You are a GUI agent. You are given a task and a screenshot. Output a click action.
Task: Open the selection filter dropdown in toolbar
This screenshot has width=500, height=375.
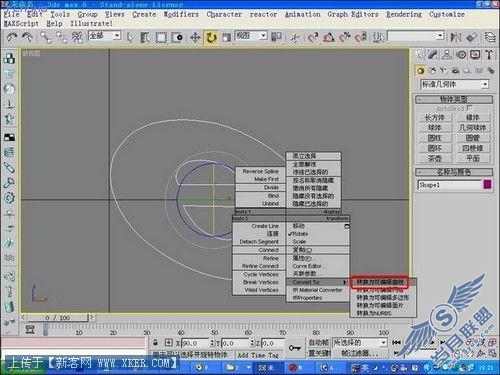point(116,35)
